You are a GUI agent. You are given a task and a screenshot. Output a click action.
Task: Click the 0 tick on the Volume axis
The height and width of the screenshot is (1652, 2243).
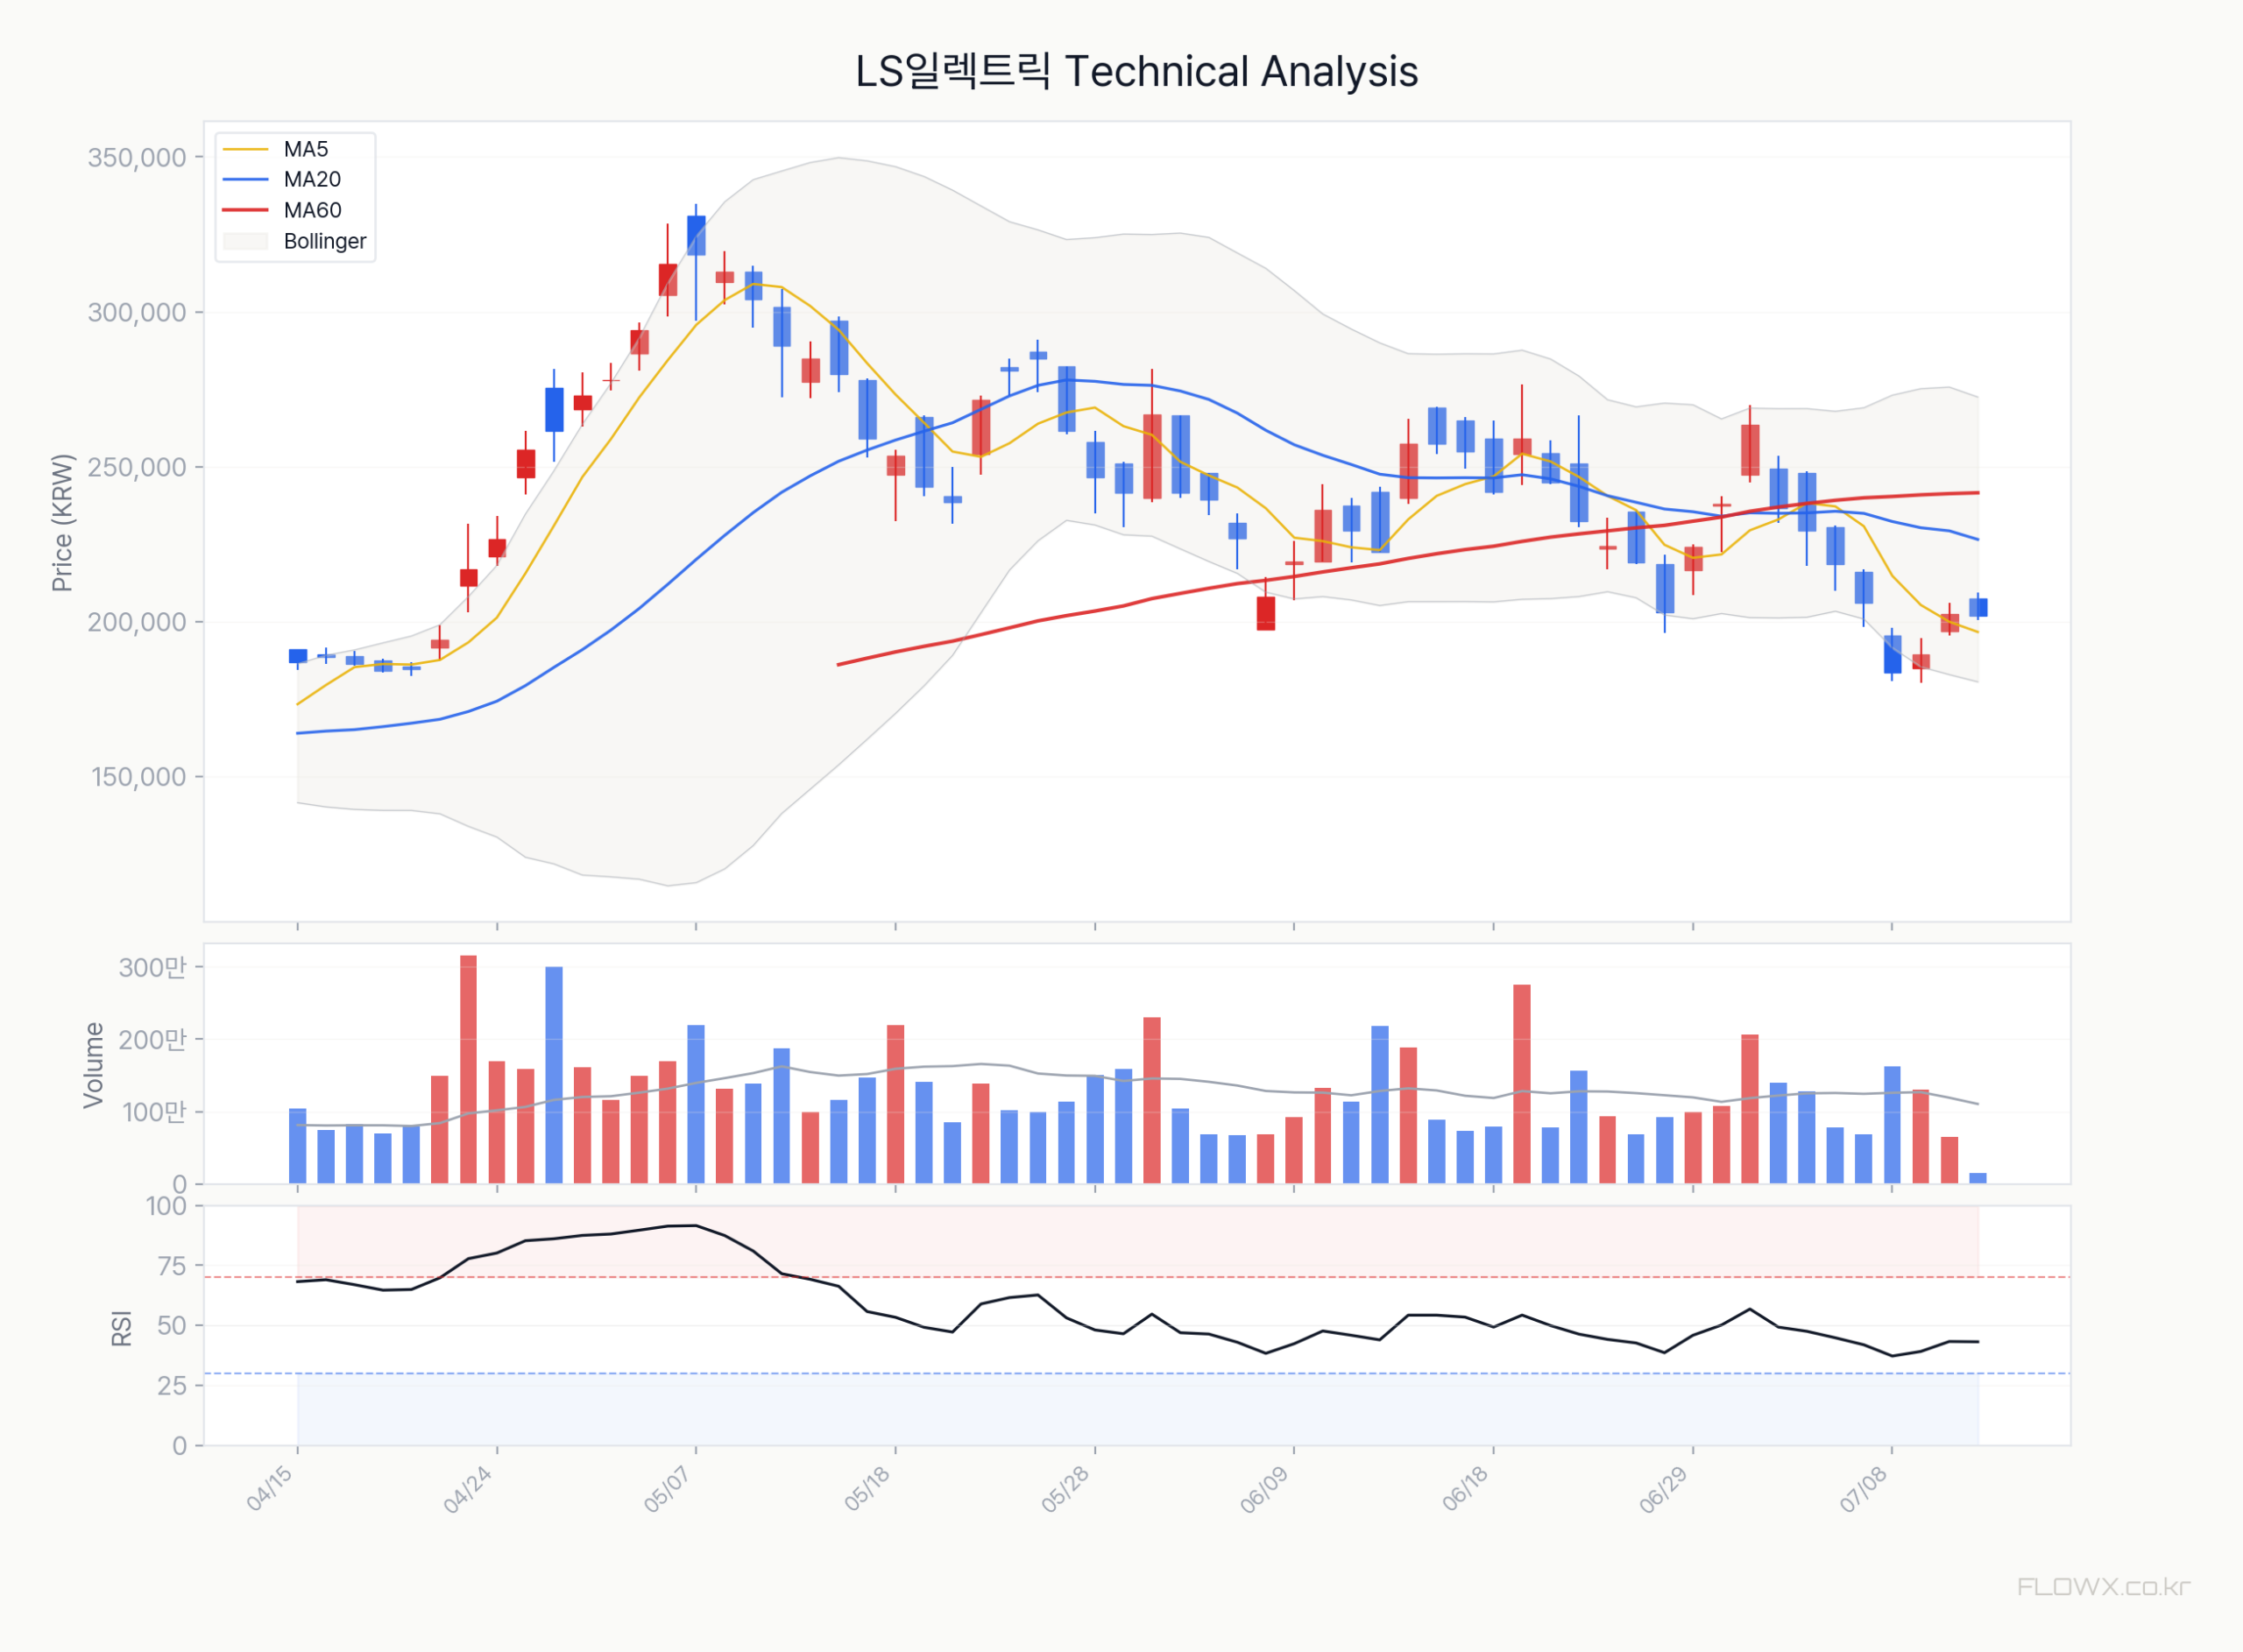[x=179, y=1185]
